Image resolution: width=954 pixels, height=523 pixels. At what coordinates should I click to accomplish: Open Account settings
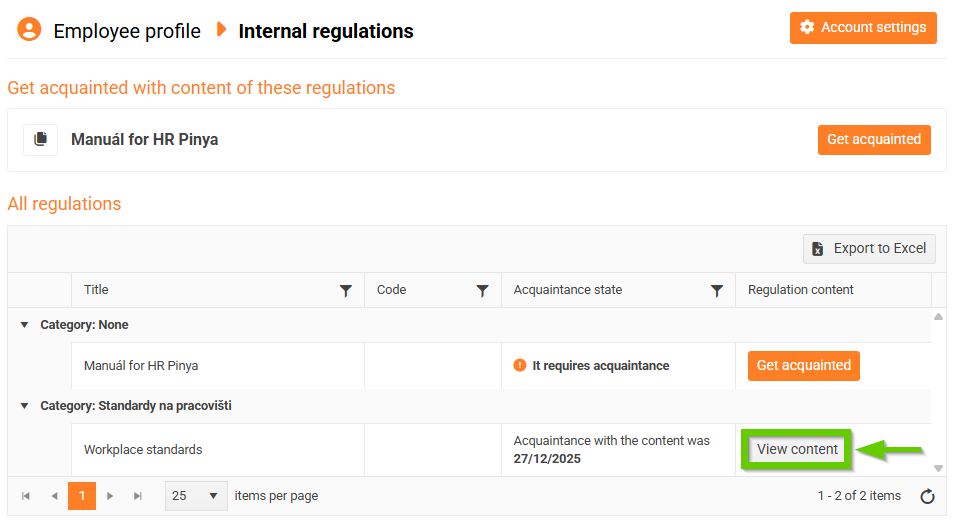pyautogui.click(x=863, y=28)
